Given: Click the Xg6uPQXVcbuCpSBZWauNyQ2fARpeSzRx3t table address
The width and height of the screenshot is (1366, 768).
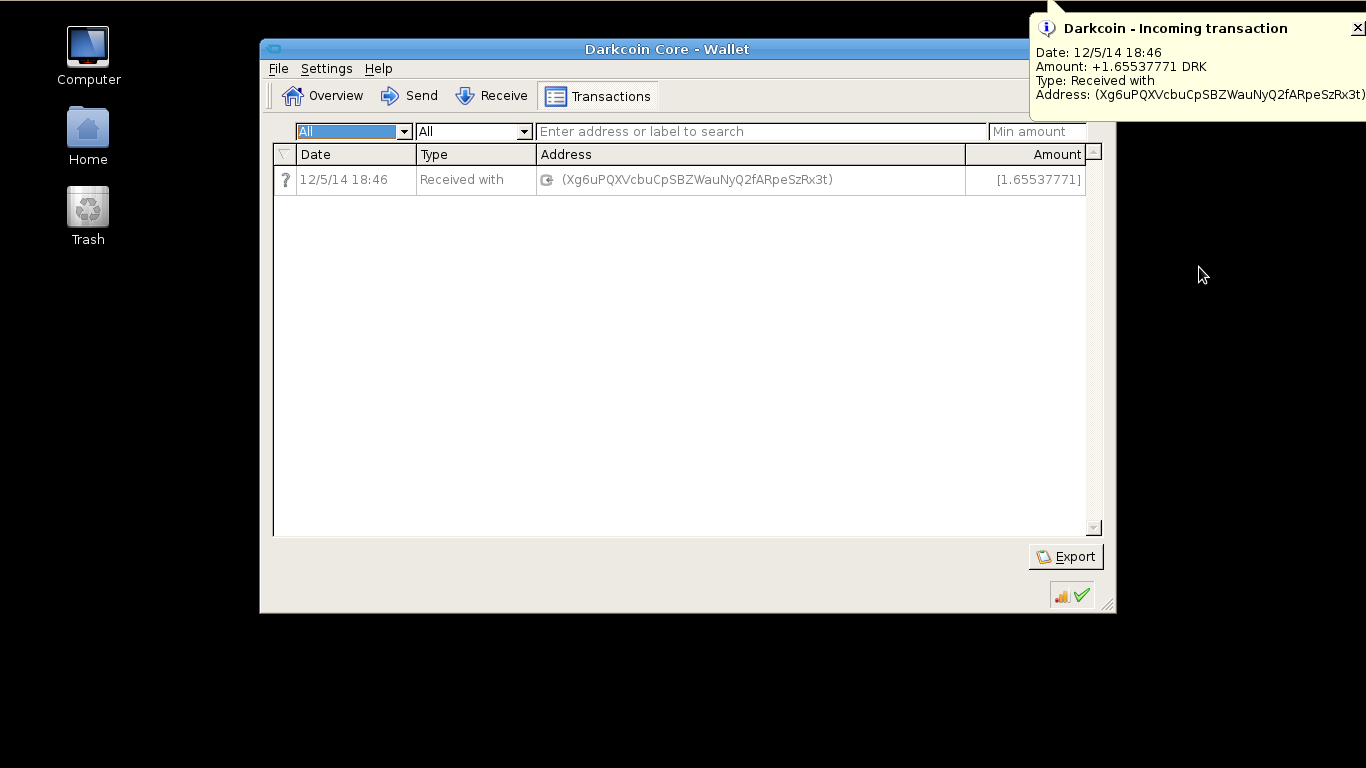Looking at the screenshot, I should [x=697, y=180].
